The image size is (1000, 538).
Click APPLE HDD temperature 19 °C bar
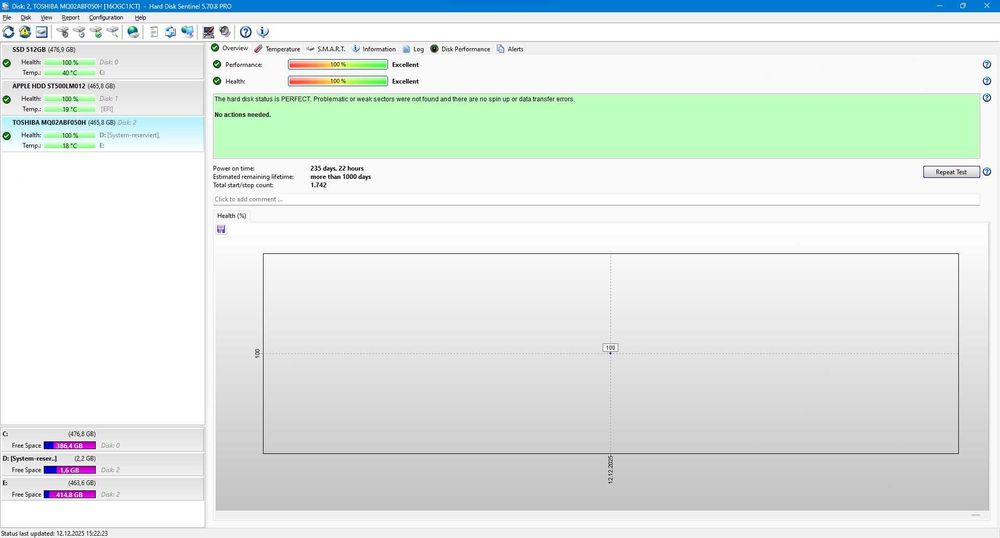pyautogui.click(x=70, y=109)
